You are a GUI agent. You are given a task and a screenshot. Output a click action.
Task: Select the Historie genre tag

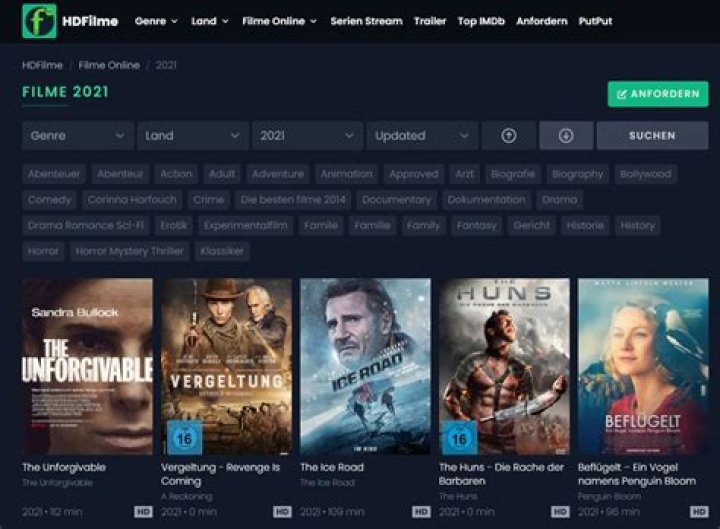pyautogui.click(x=585, y=225)
